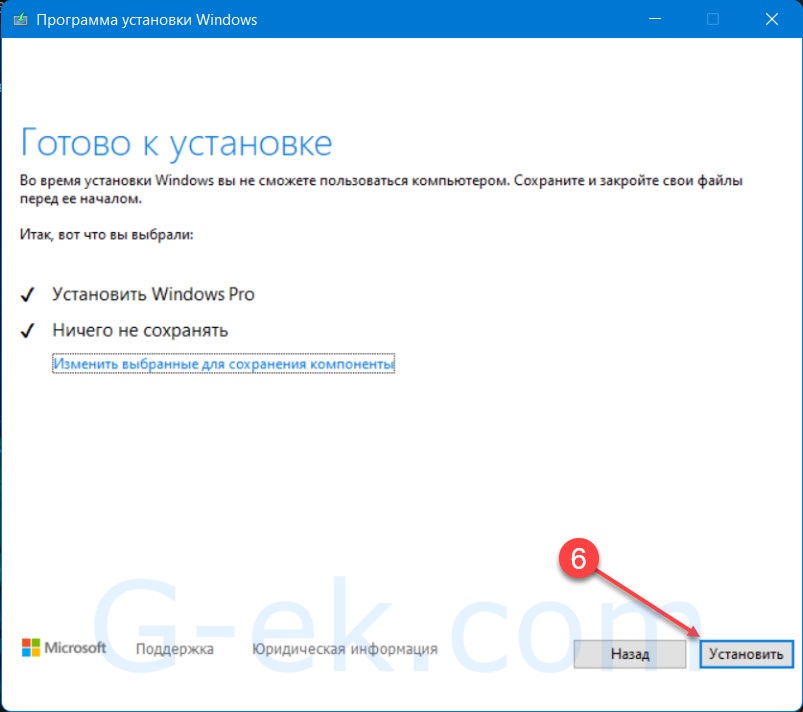Image resolution: width=803 pixels, height=712 pixels.
Task: Click the checkmark beside Ничего не сохранять
Action: coord(28,331)
